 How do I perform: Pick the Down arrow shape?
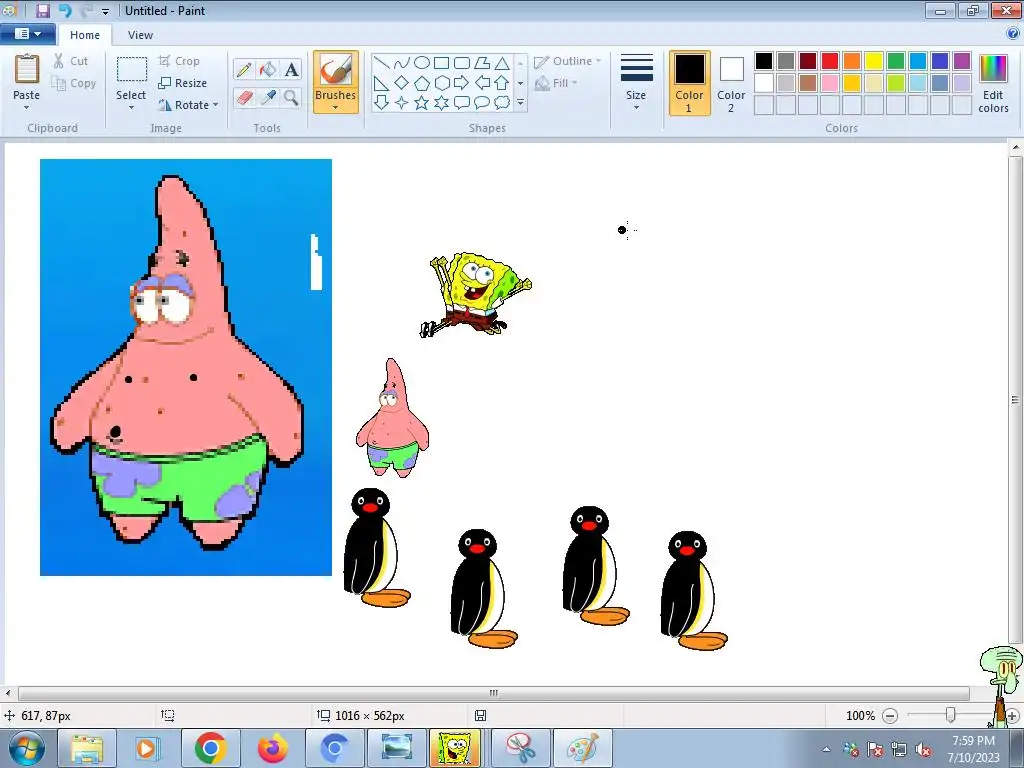click(382, 103)
